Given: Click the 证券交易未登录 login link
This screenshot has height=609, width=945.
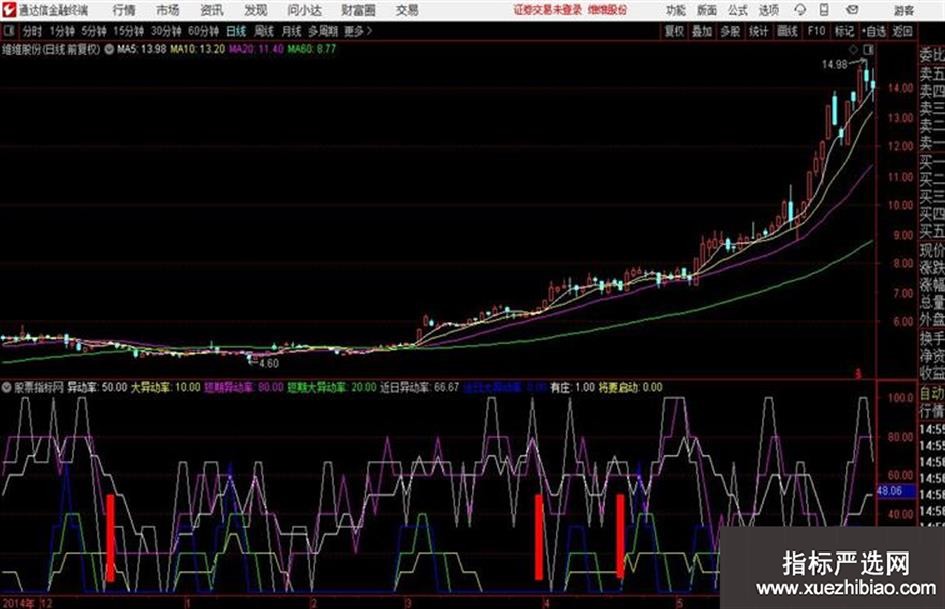Looking at the screenshot, I should pyautogui.click(x=548, y=10).
